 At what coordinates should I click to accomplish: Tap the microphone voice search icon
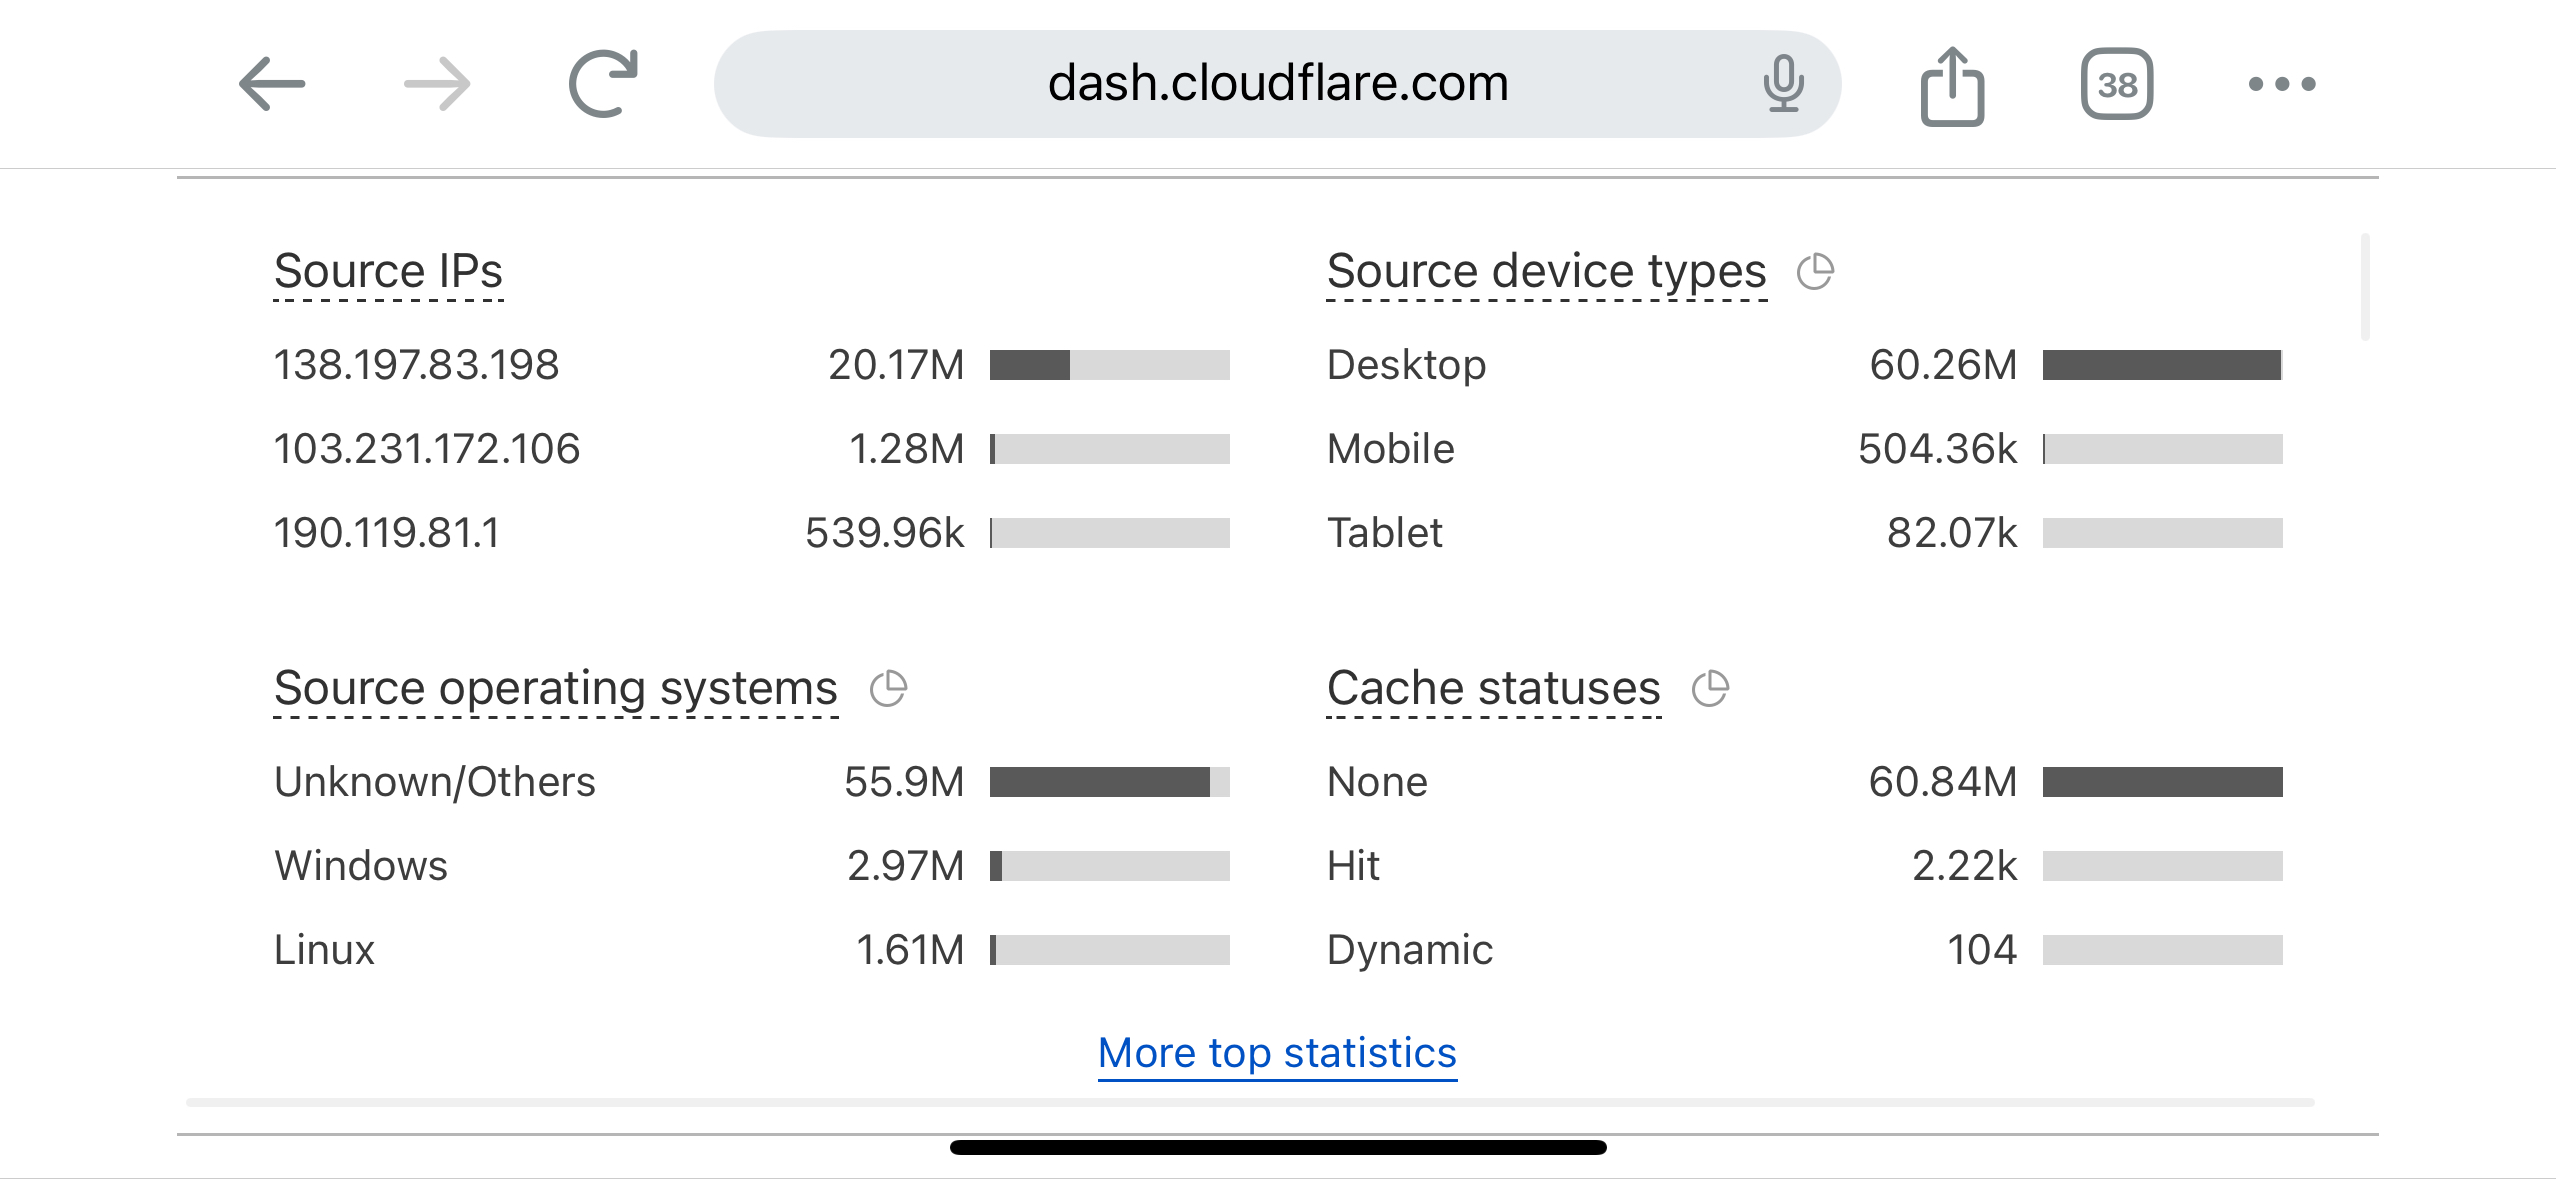(1783, 84)
